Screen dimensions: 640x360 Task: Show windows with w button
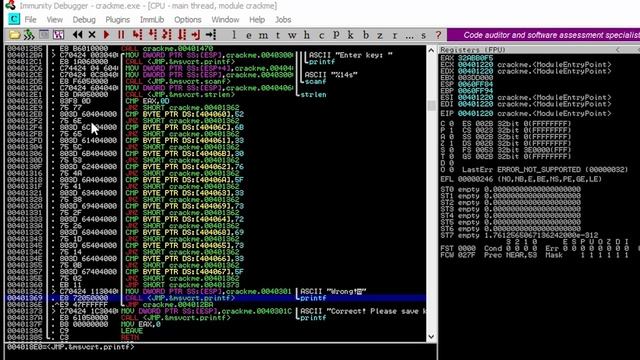[x=292, y=35]
